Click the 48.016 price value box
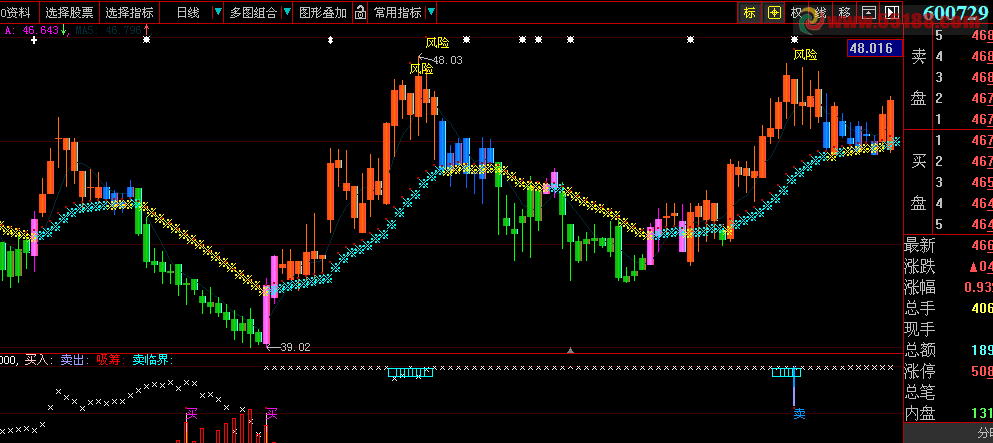 click(x=875, y=48)
